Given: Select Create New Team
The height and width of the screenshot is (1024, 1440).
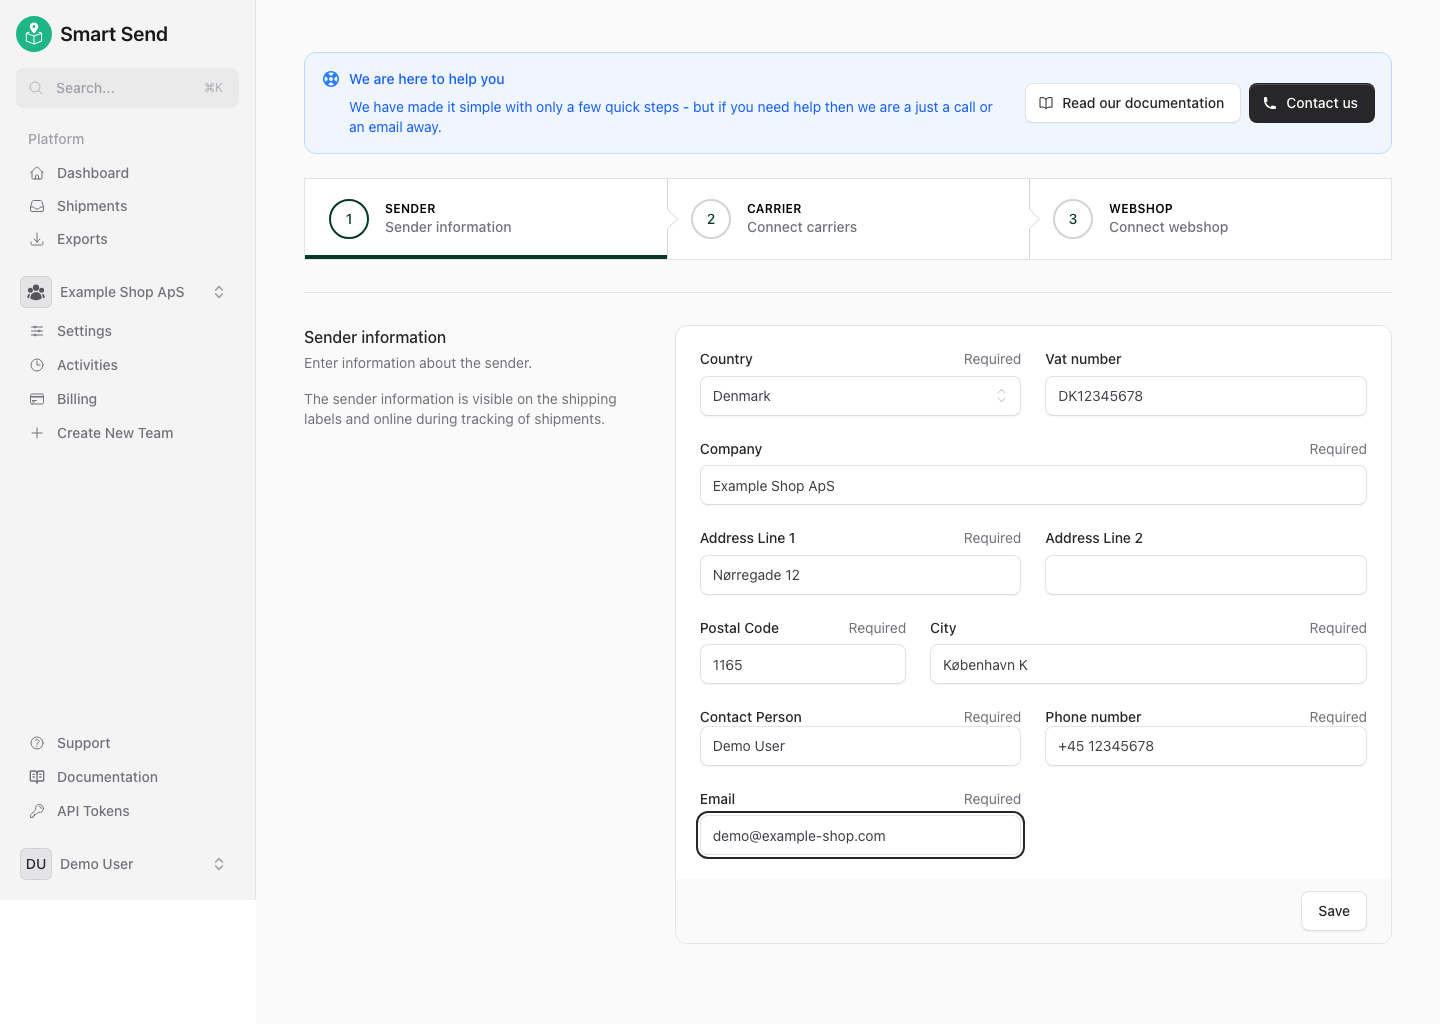Looking at the screenshot, I should (128, 433).
